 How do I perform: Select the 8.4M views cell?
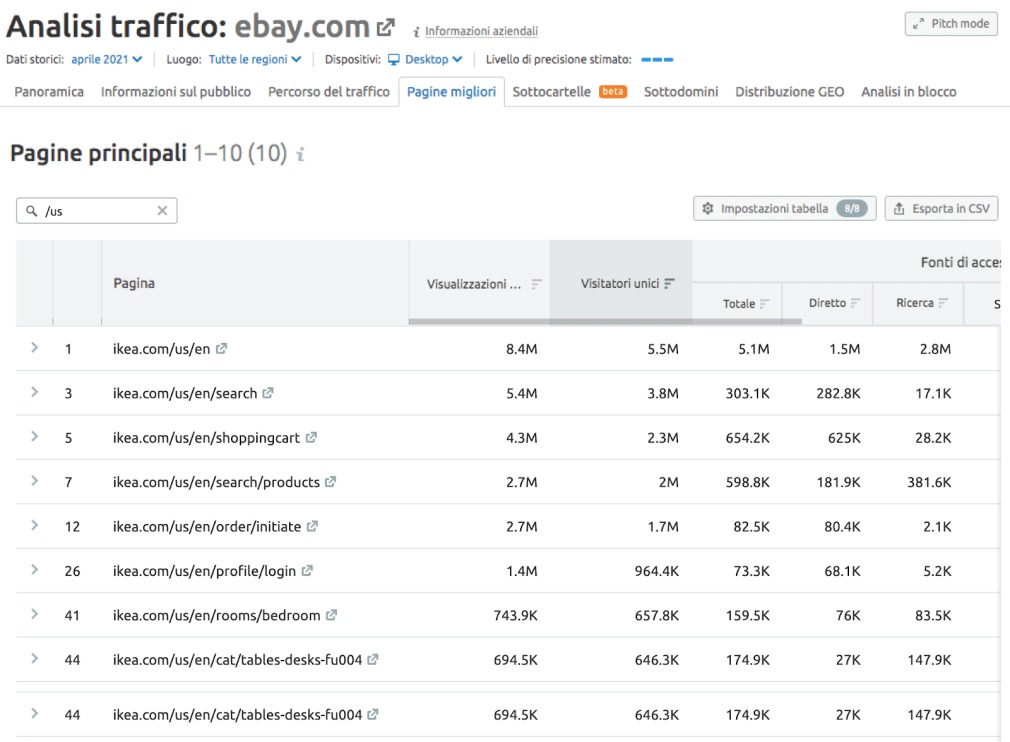[x=522, y=349]
